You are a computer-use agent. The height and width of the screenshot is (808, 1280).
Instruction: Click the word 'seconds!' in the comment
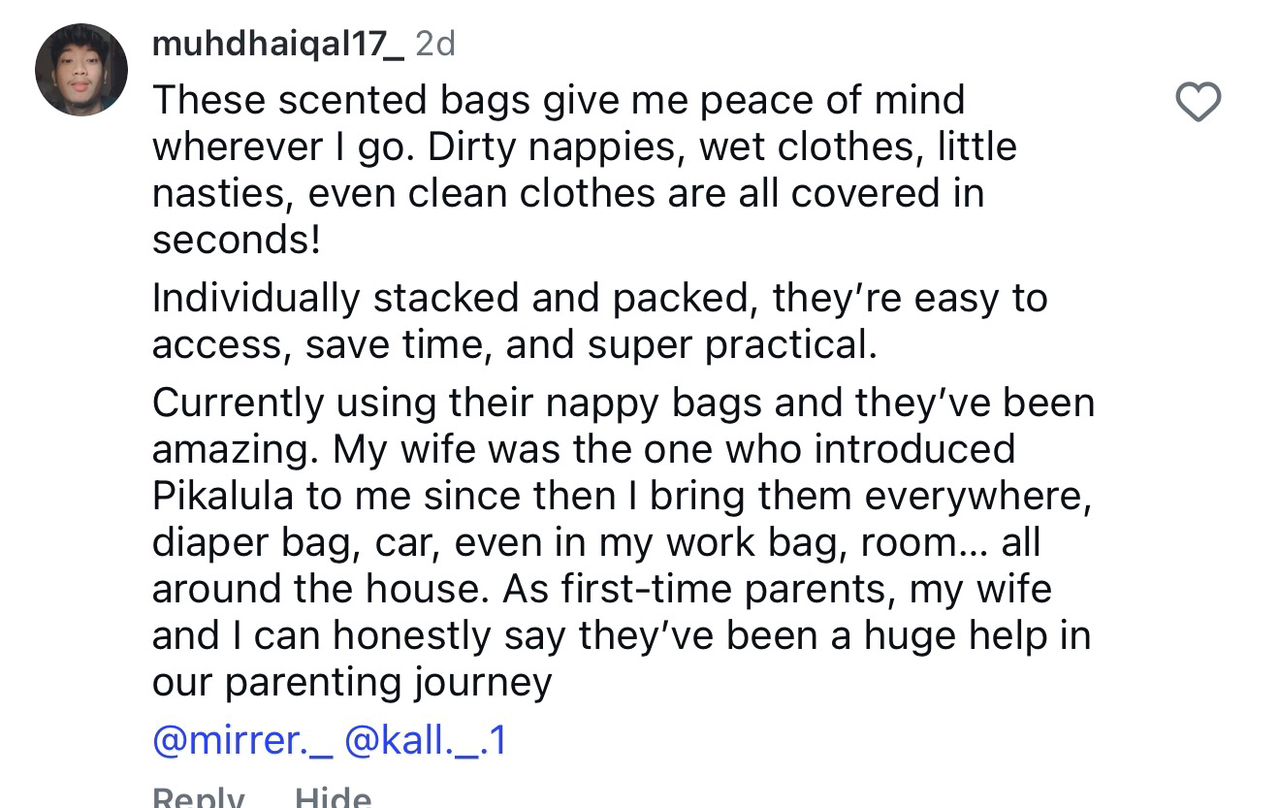(x=236, y=240)
